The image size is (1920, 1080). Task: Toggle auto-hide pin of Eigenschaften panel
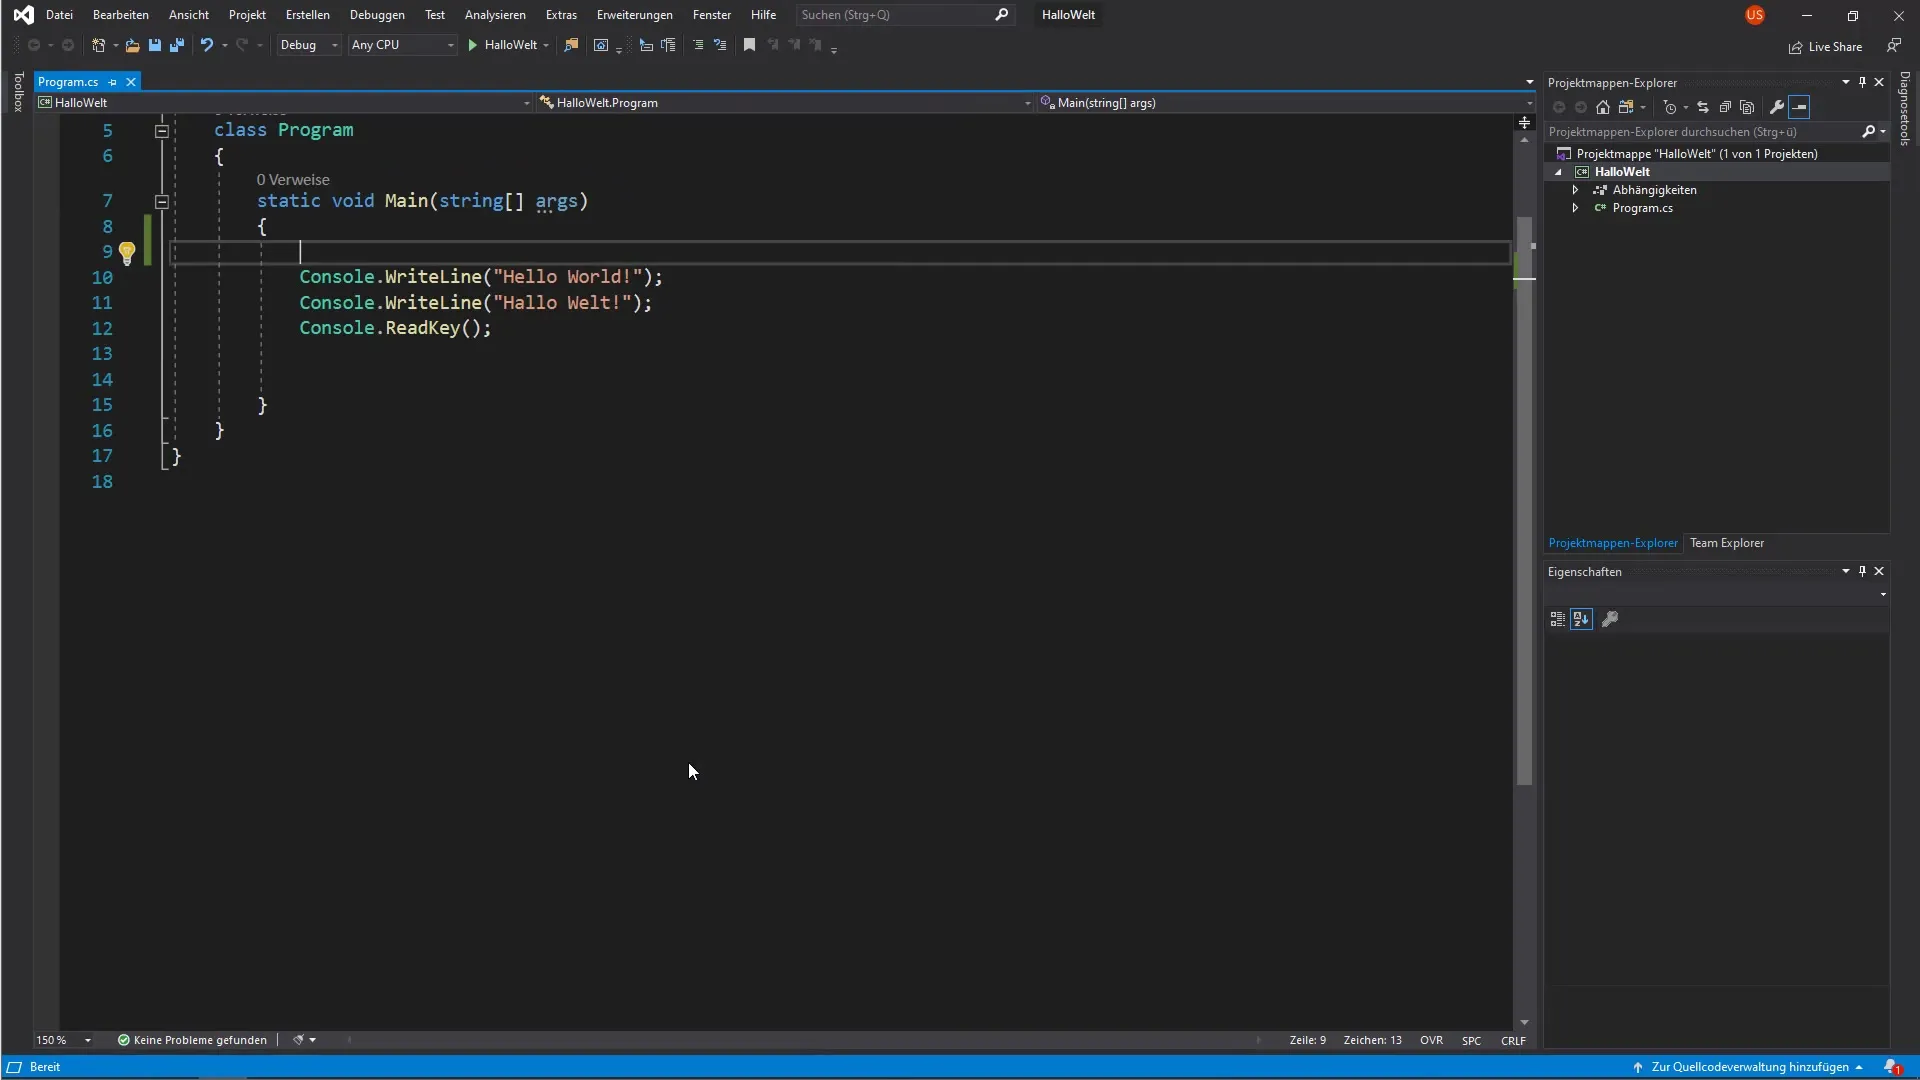pyautogui.click(x=1862, y=571)
